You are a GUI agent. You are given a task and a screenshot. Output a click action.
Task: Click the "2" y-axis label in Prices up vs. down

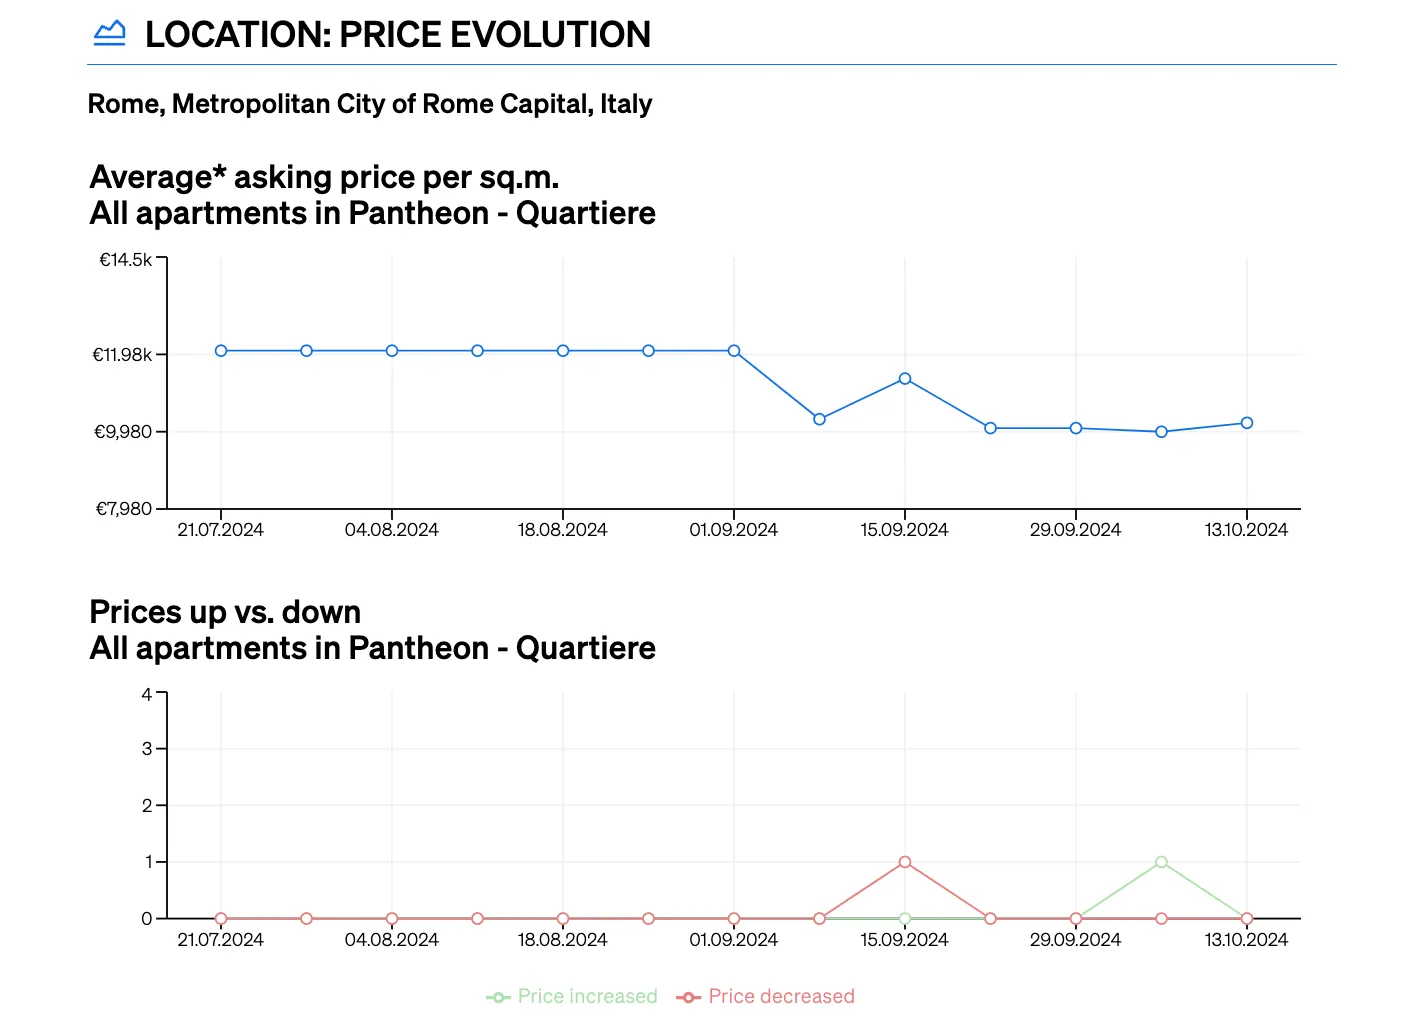(147, 806)
